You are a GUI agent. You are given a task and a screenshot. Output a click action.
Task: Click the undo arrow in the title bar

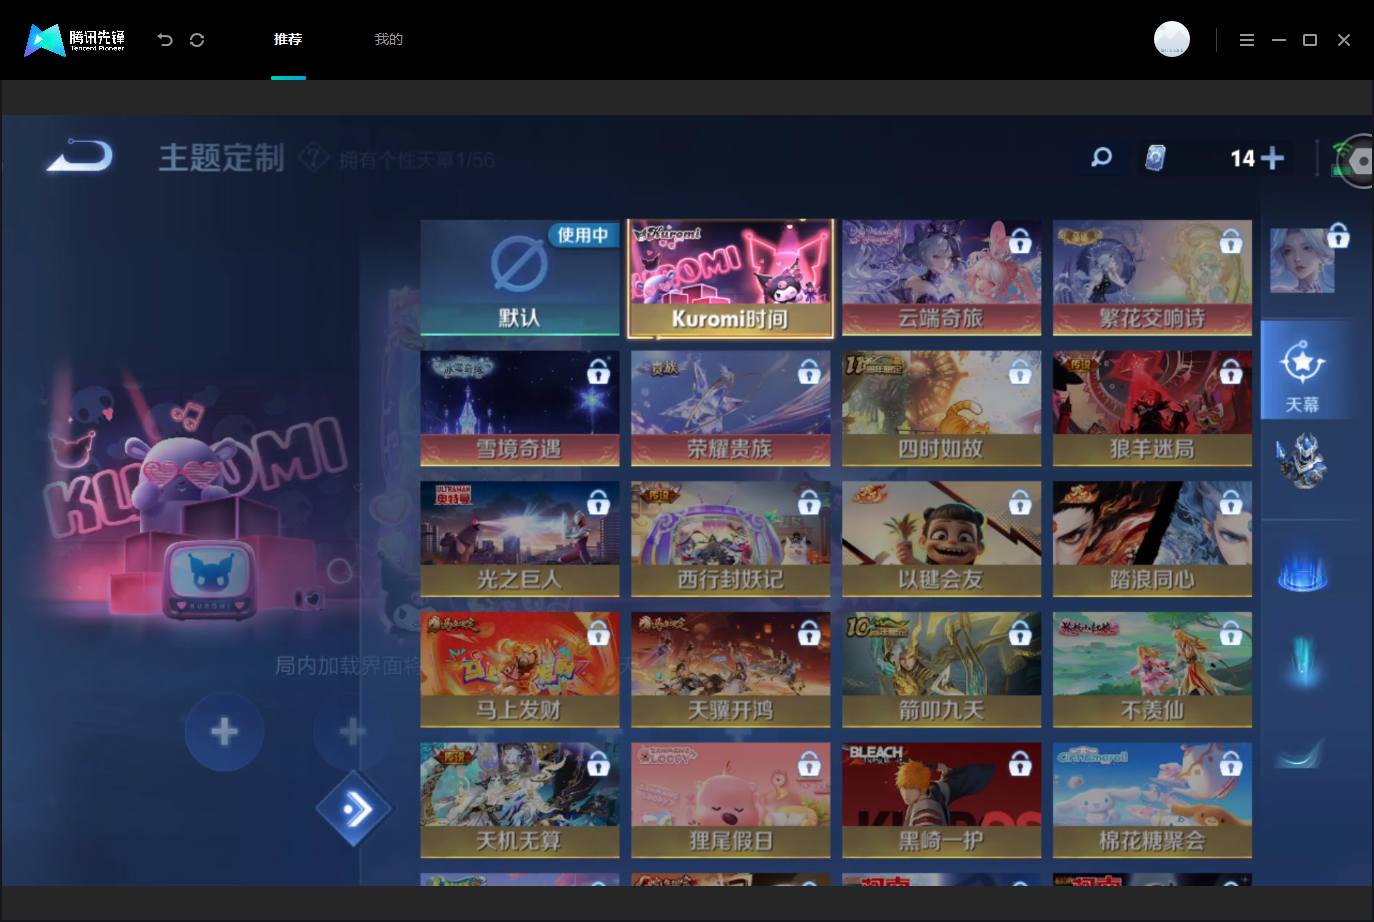point(165,40)
